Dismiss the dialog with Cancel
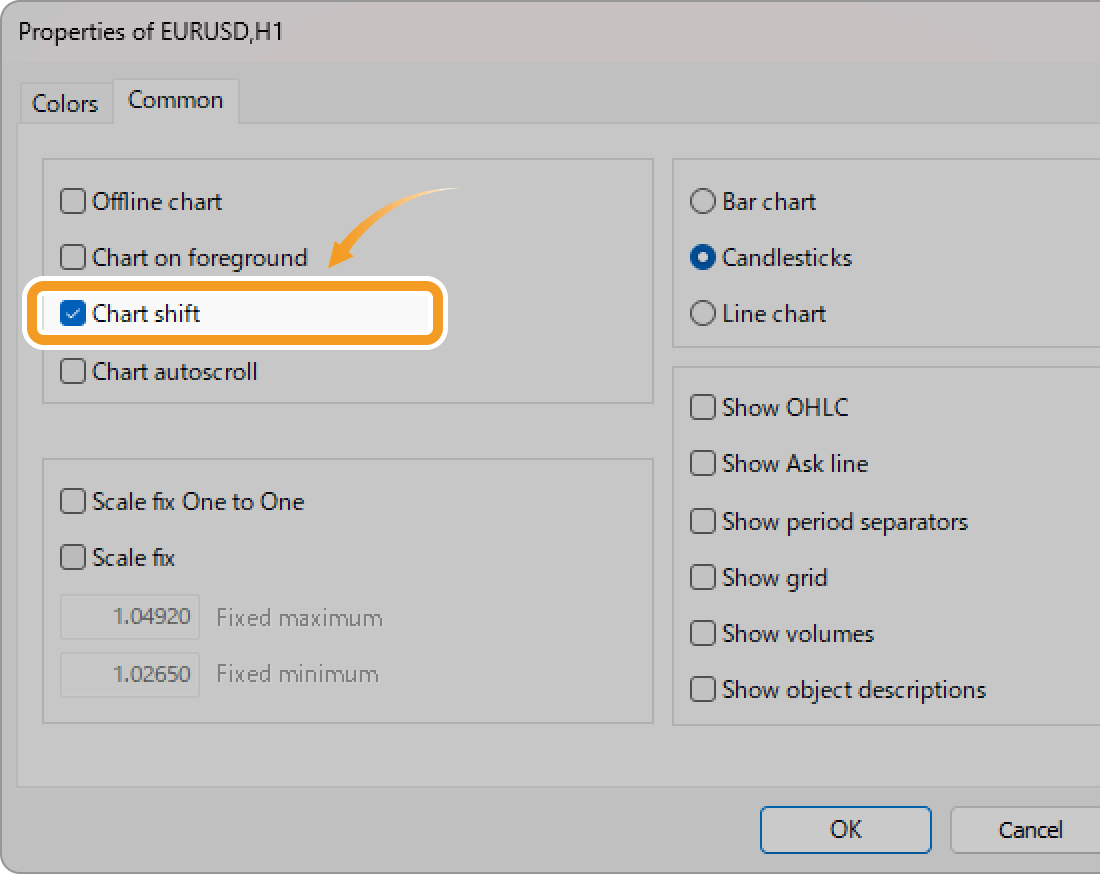Viewport: 1100px width, 874px height. pyautogui.click(x=1031, y=829)
